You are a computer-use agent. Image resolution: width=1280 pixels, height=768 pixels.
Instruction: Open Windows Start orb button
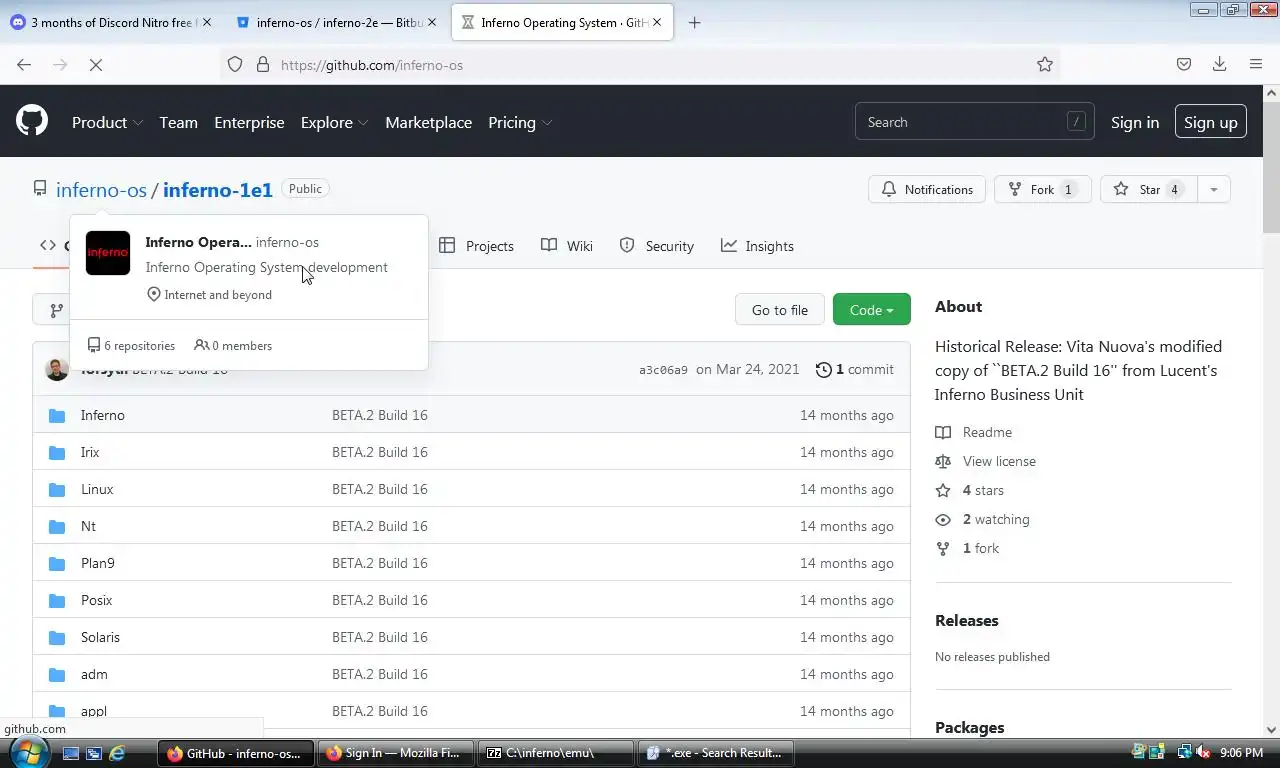click(27, 752)
